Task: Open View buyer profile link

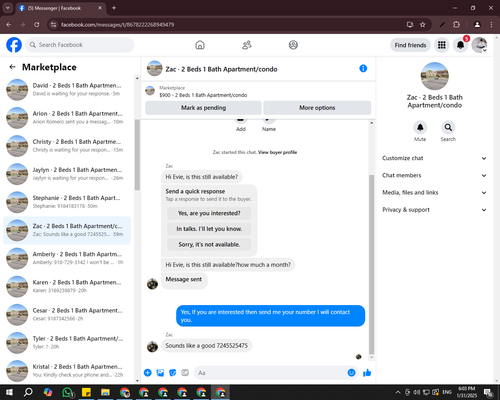Action: (277, 152)
